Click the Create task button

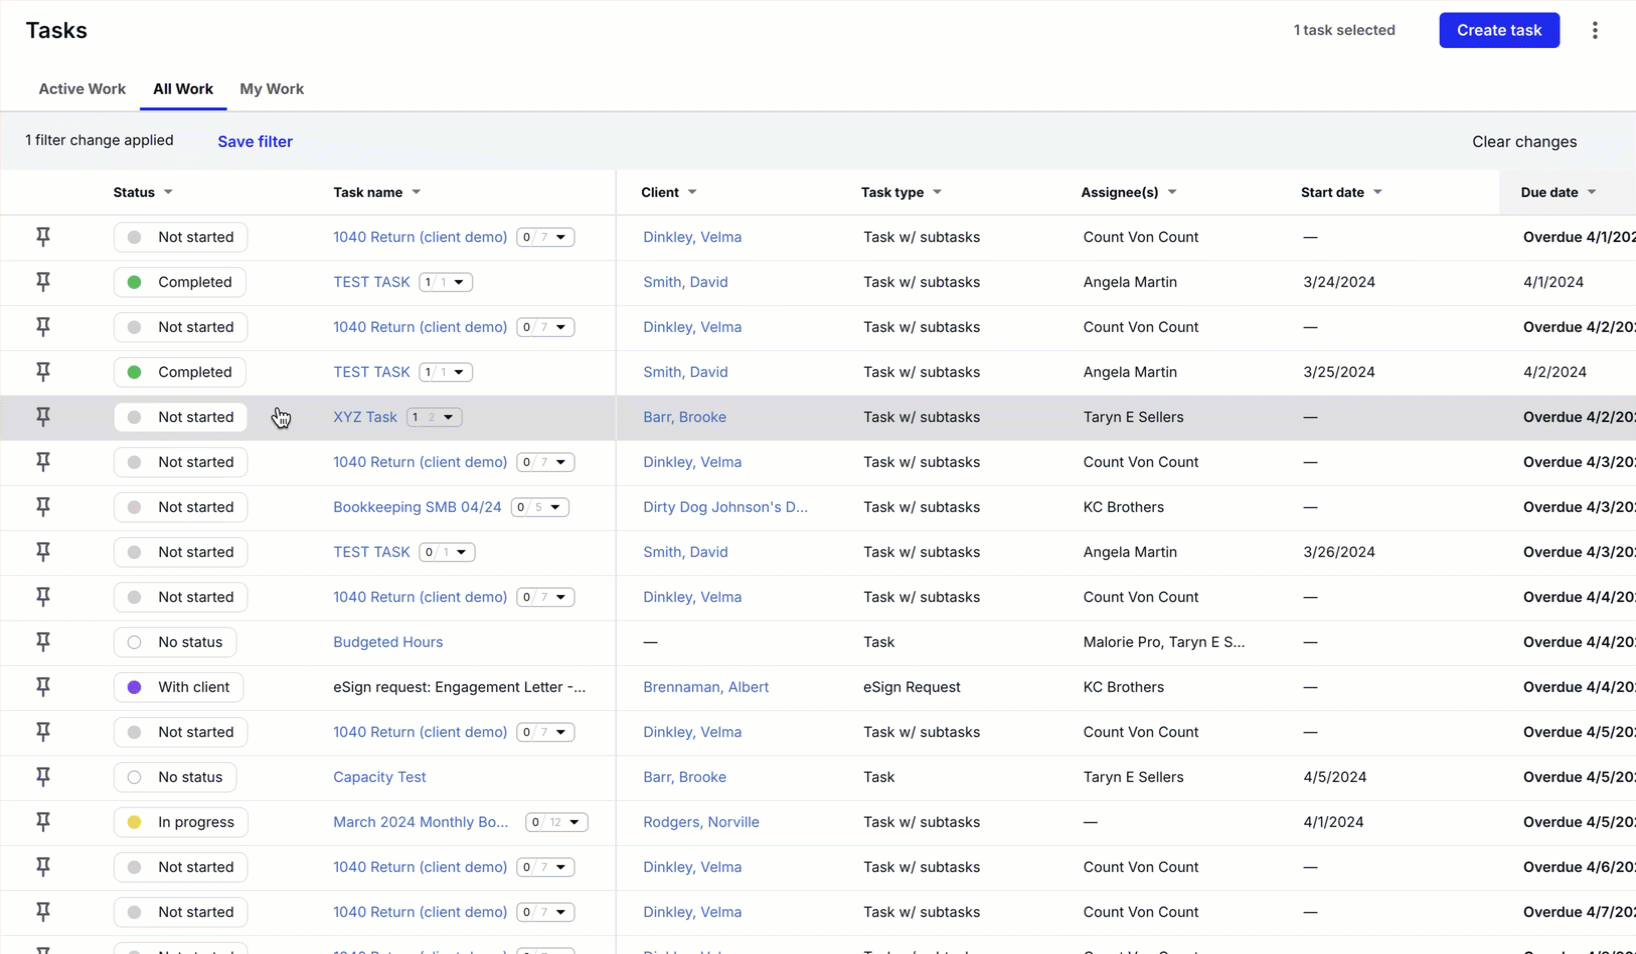(x=1499, y=30)
